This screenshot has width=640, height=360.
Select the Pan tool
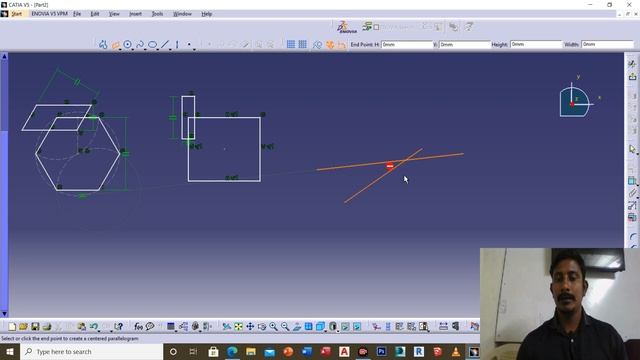coord(250,327)
